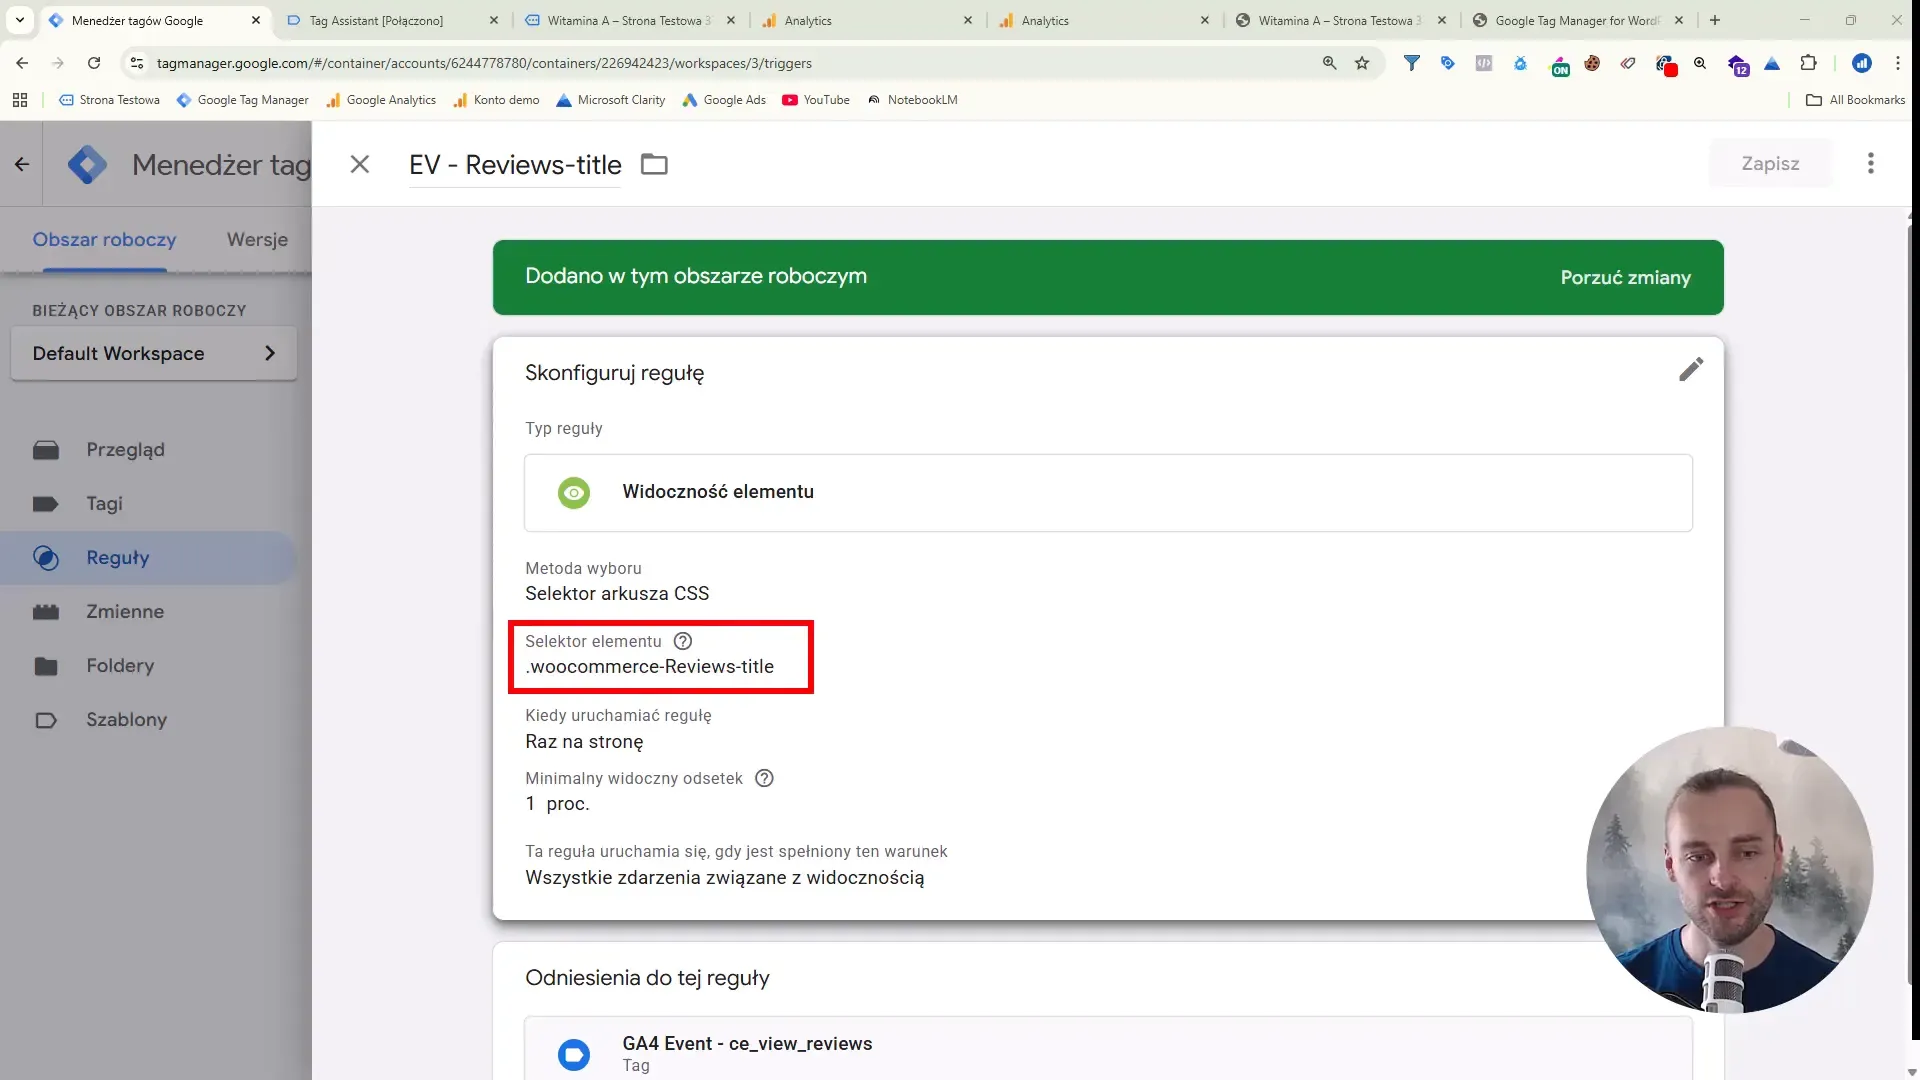The width and height of the screenshot is (1920, 1080).
Task: Open Foldery in the sidebar
Action: [120, 666]
